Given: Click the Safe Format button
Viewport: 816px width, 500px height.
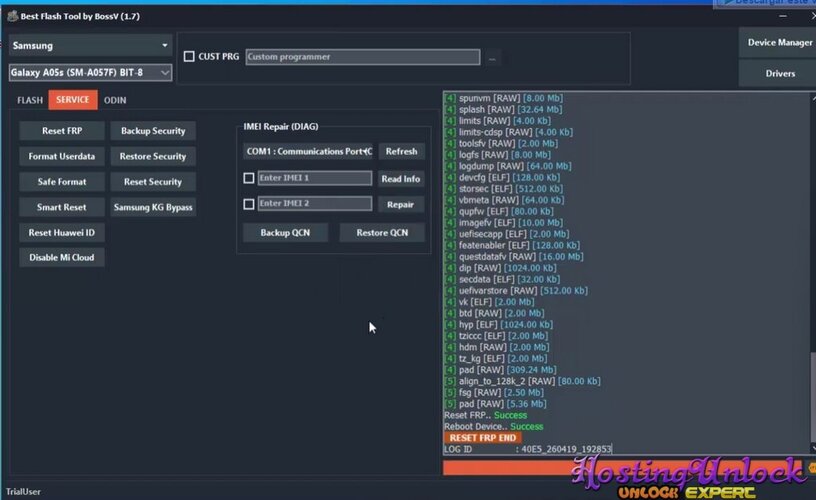Looking at the screenshot, I should 62,182.
